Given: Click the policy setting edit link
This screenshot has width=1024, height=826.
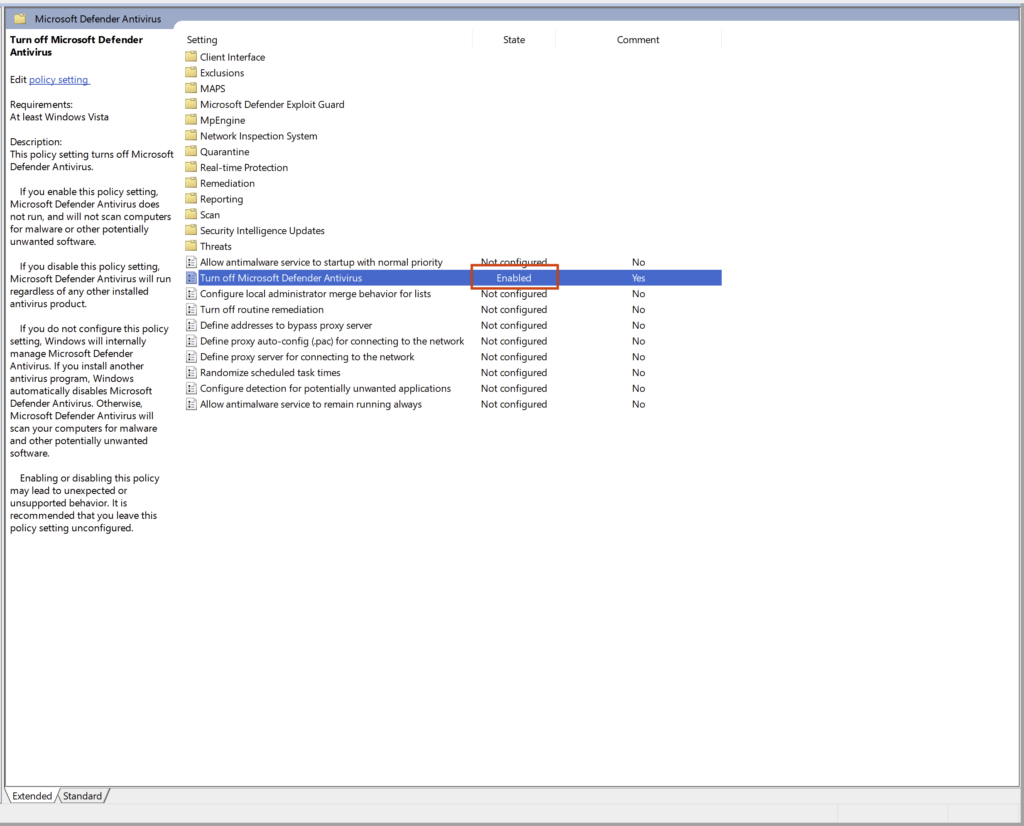Looking at the screenshot, I should pos(59,80).
